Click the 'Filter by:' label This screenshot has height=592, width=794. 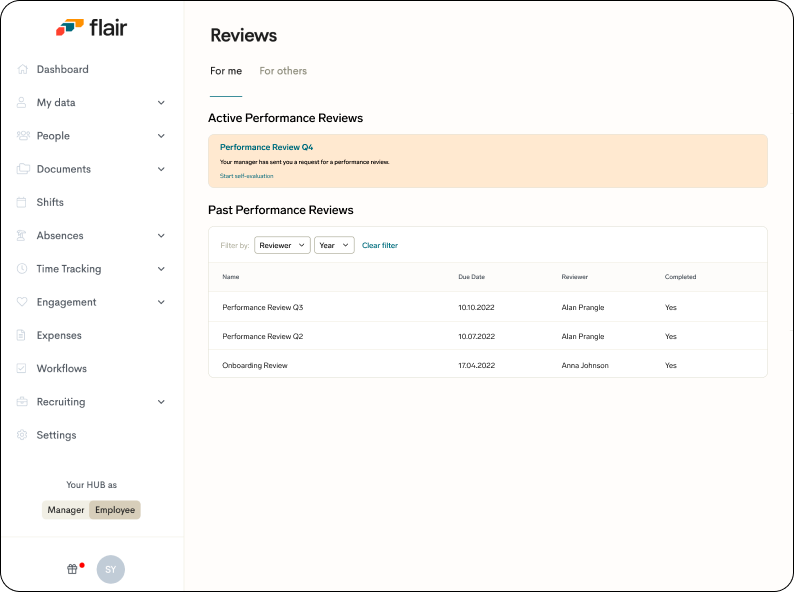click(235, 245)
